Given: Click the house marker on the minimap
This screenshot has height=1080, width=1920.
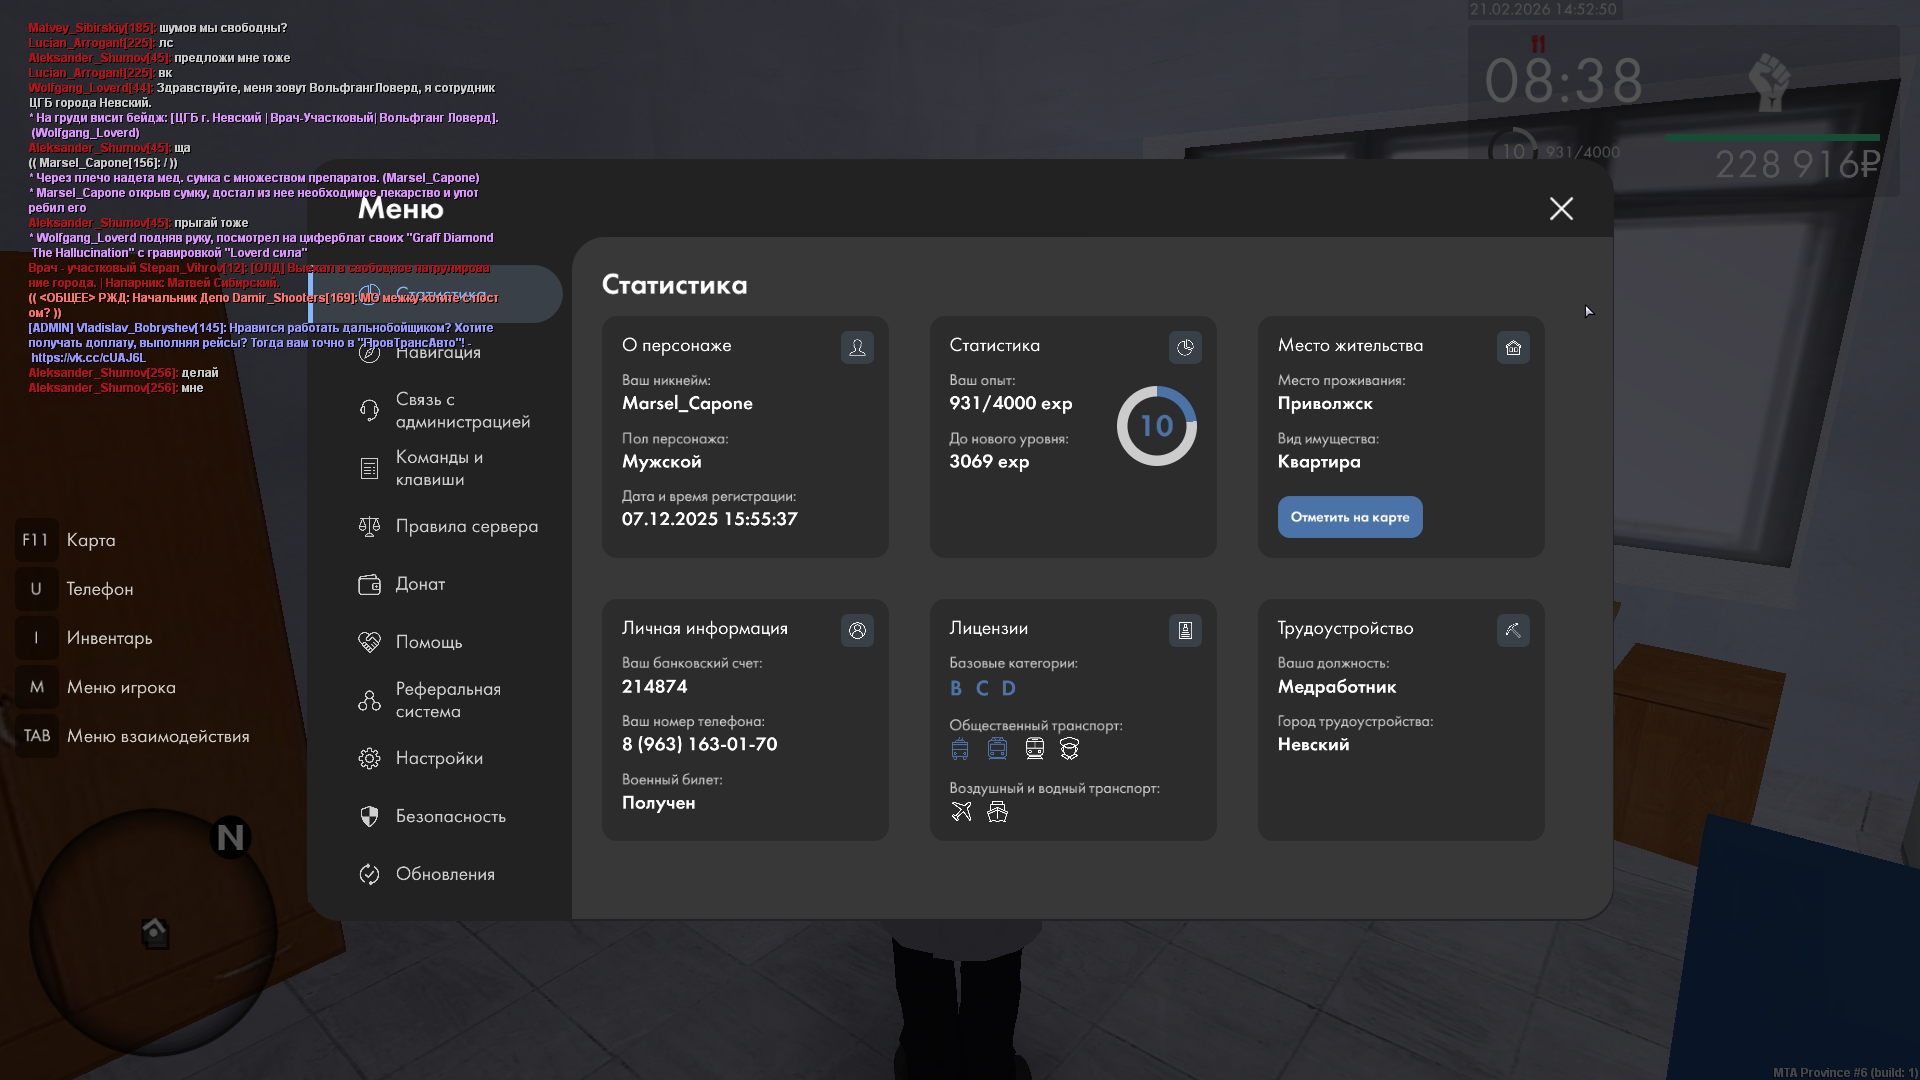Looking at the screenshot, I should click(x=155, y=932).
